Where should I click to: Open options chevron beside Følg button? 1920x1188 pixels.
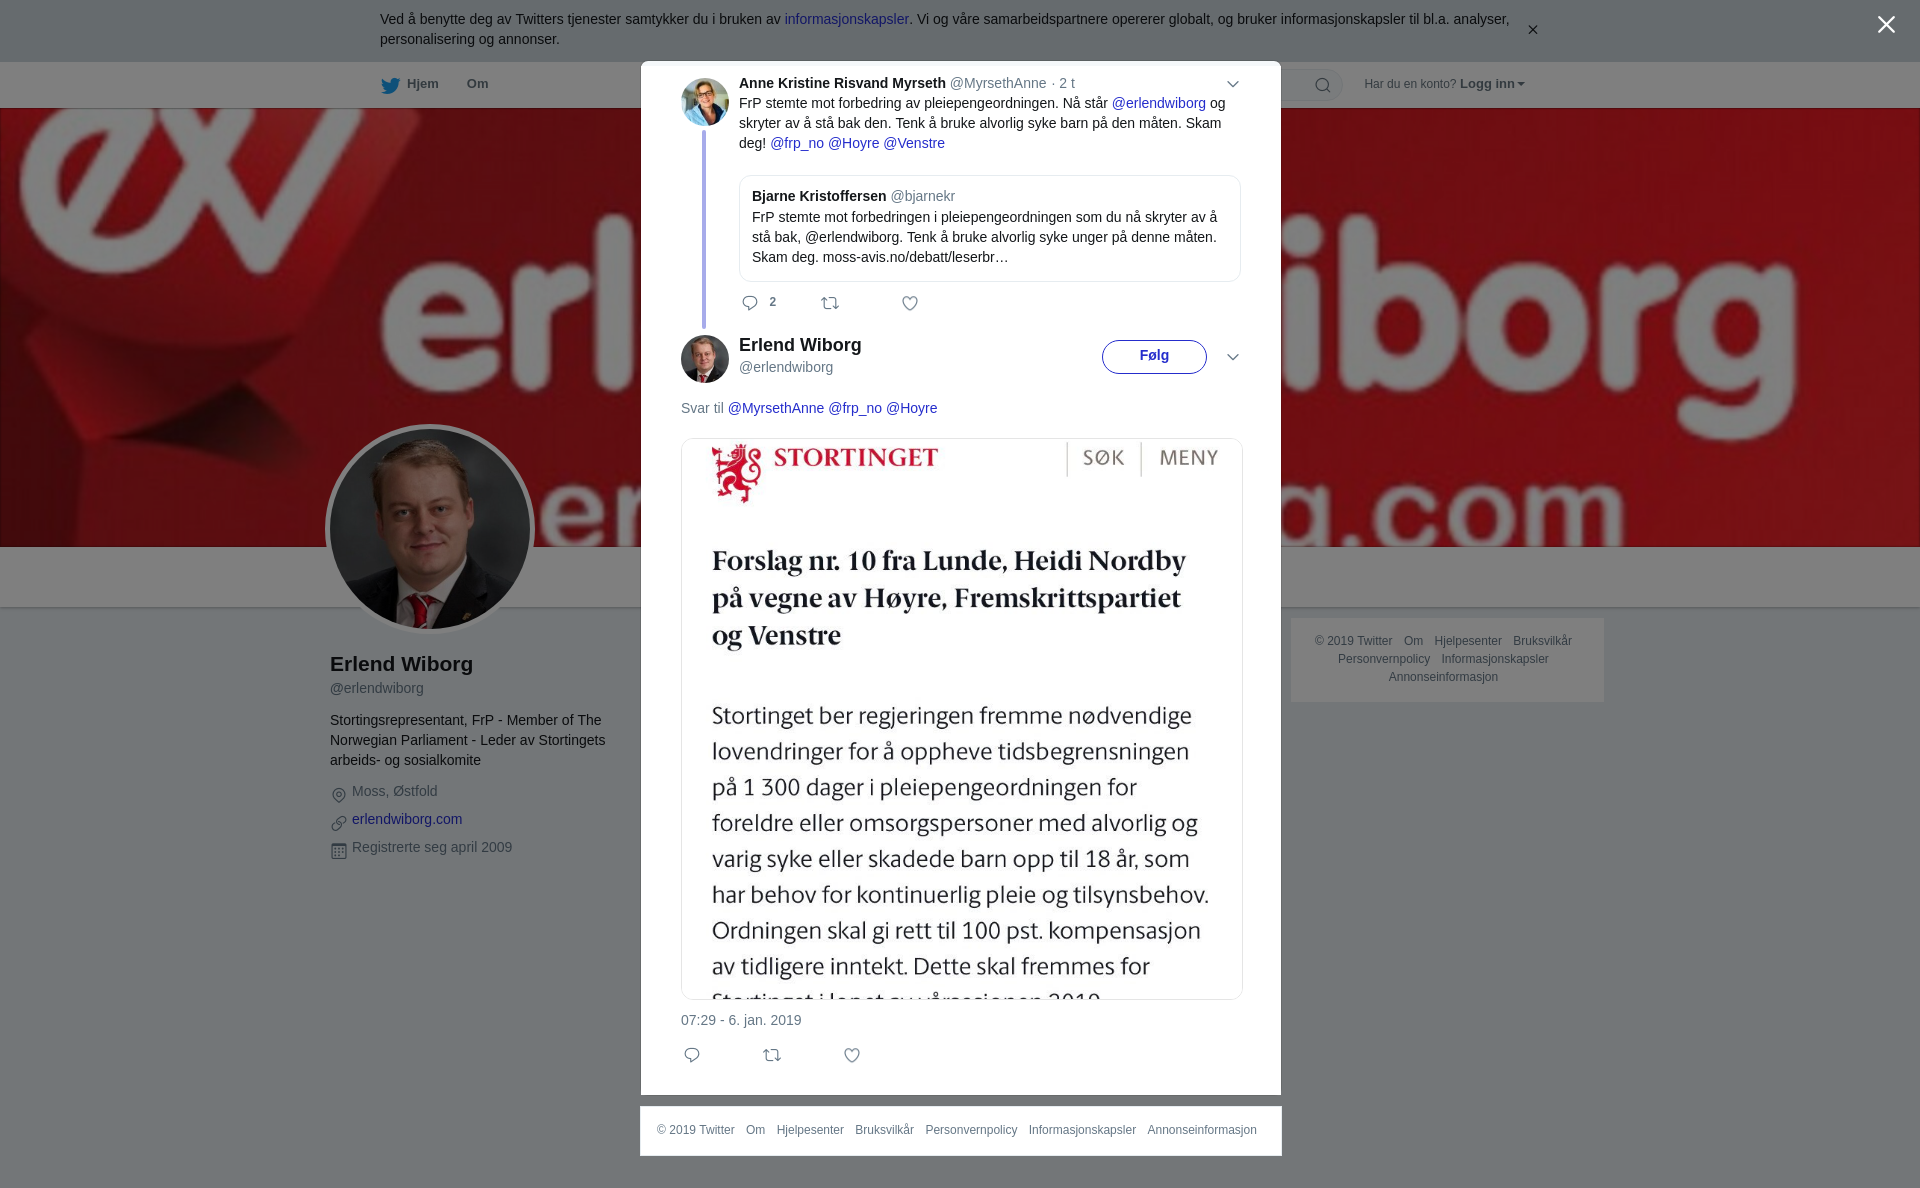pos(1233,357)
